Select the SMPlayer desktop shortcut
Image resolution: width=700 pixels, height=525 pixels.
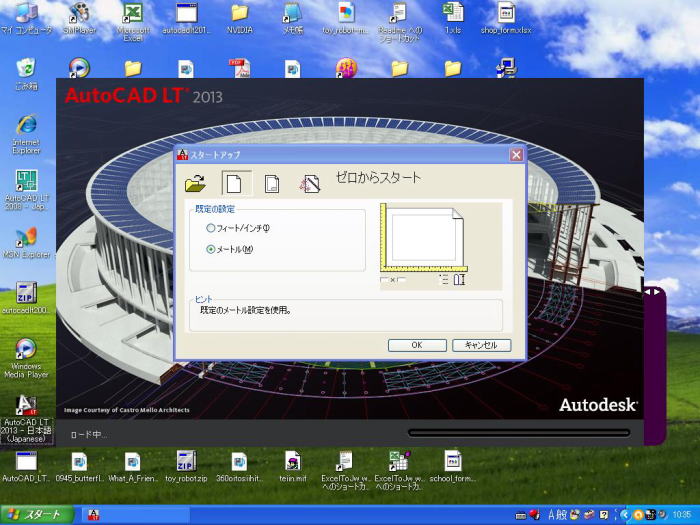click(x=79, y=19)
